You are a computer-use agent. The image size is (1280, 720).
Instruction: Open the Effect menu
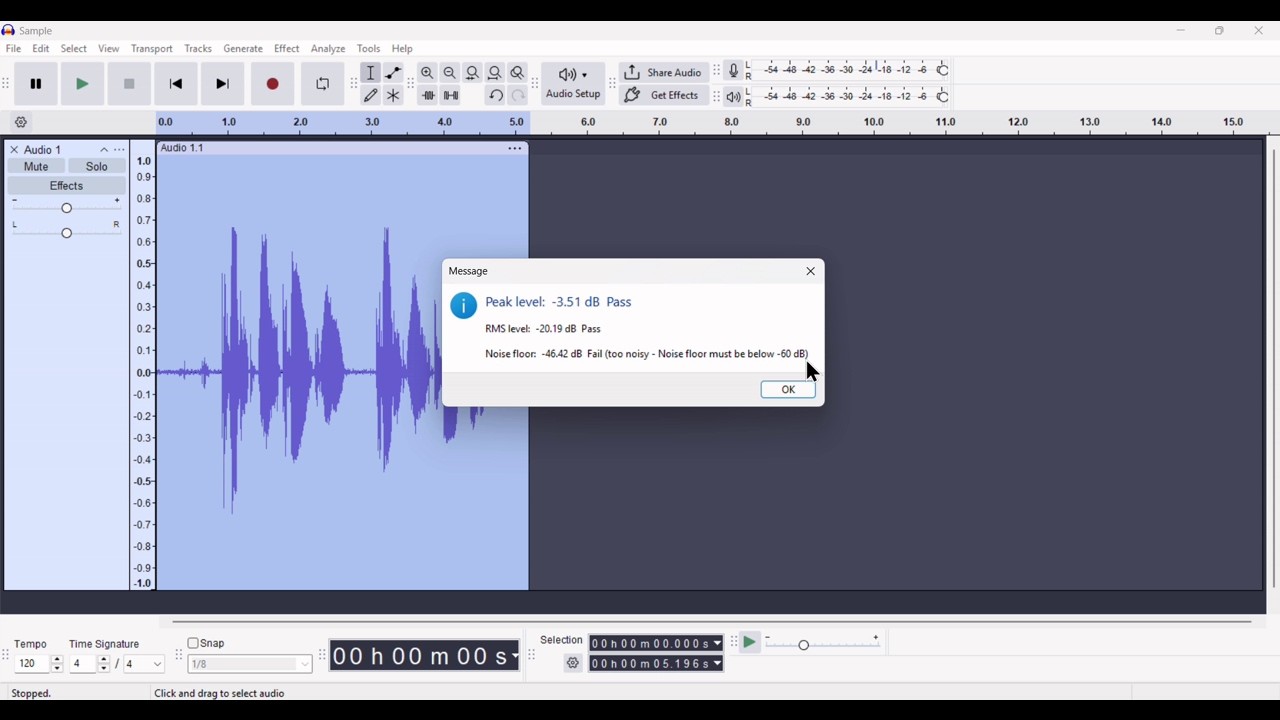[x=287, y=49]
